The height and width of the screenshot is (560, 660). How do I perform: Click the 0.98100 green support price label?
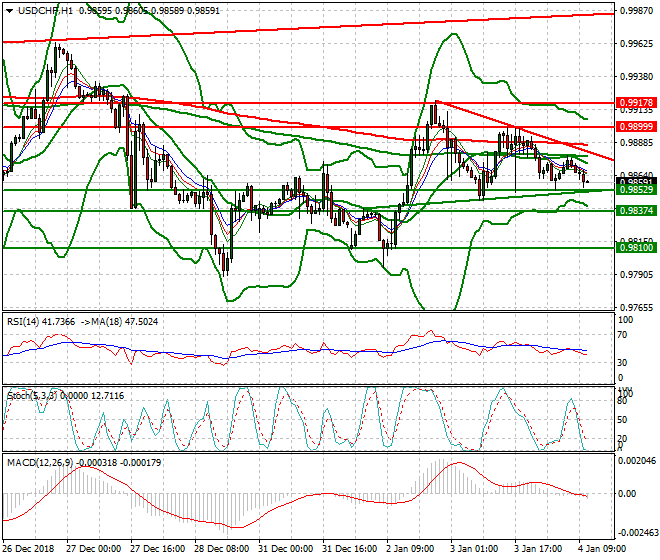pos(636,248)
